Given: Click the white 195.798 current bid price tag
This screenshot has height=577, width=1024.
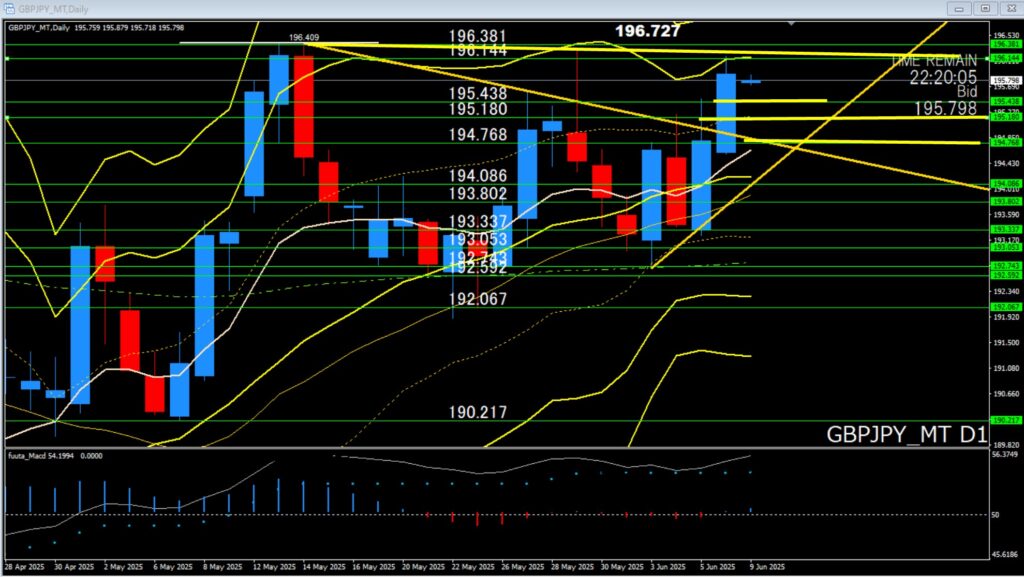Looking at the screenshot, I should pyautogui.click(x=1004, y=80).
